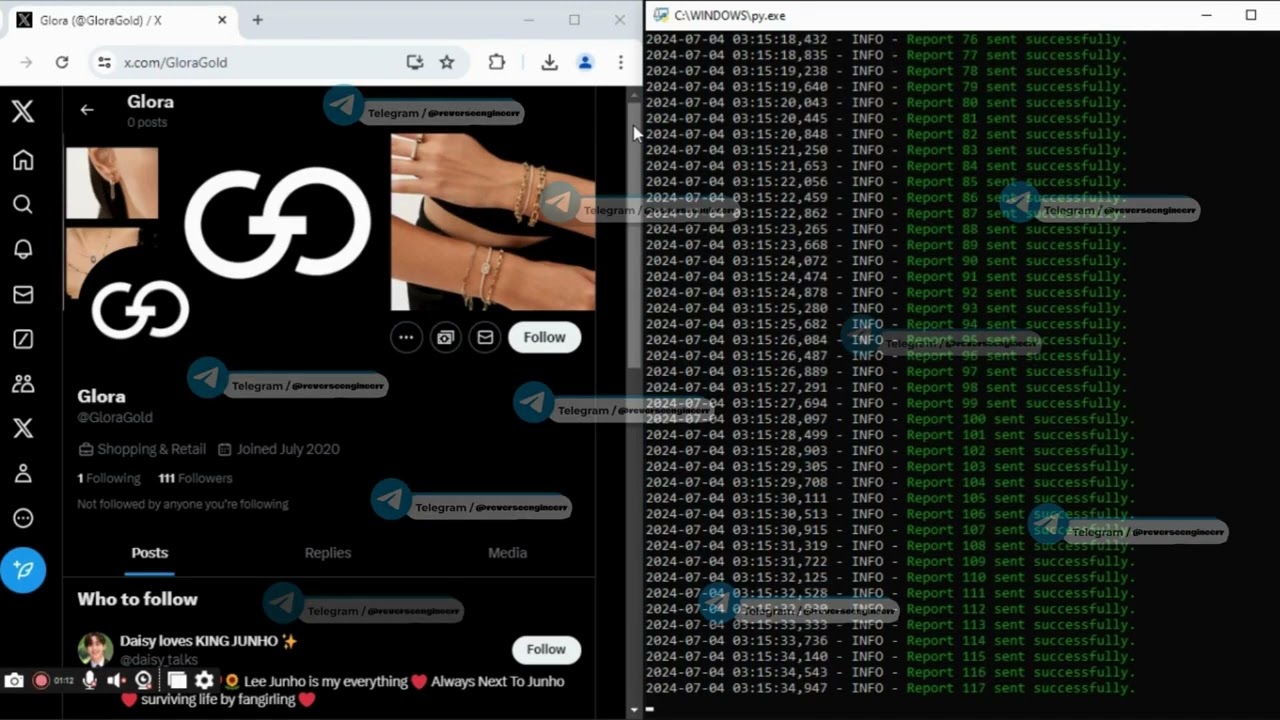Open Grok slash-box icon in sidebar
Viewport: 1280px width, 720px height.
(23, 339)
